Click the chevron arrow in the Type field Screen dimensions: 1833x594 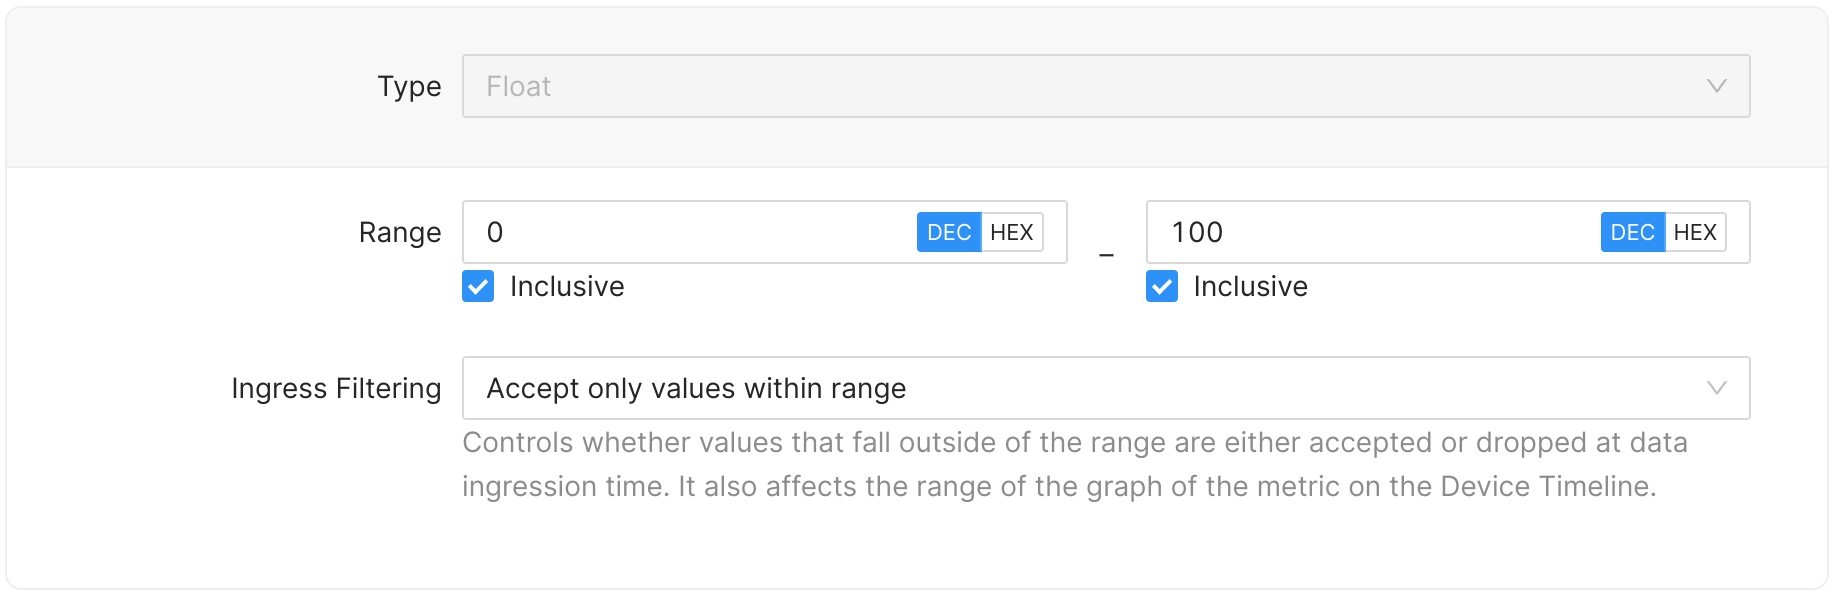(1716, 86)
